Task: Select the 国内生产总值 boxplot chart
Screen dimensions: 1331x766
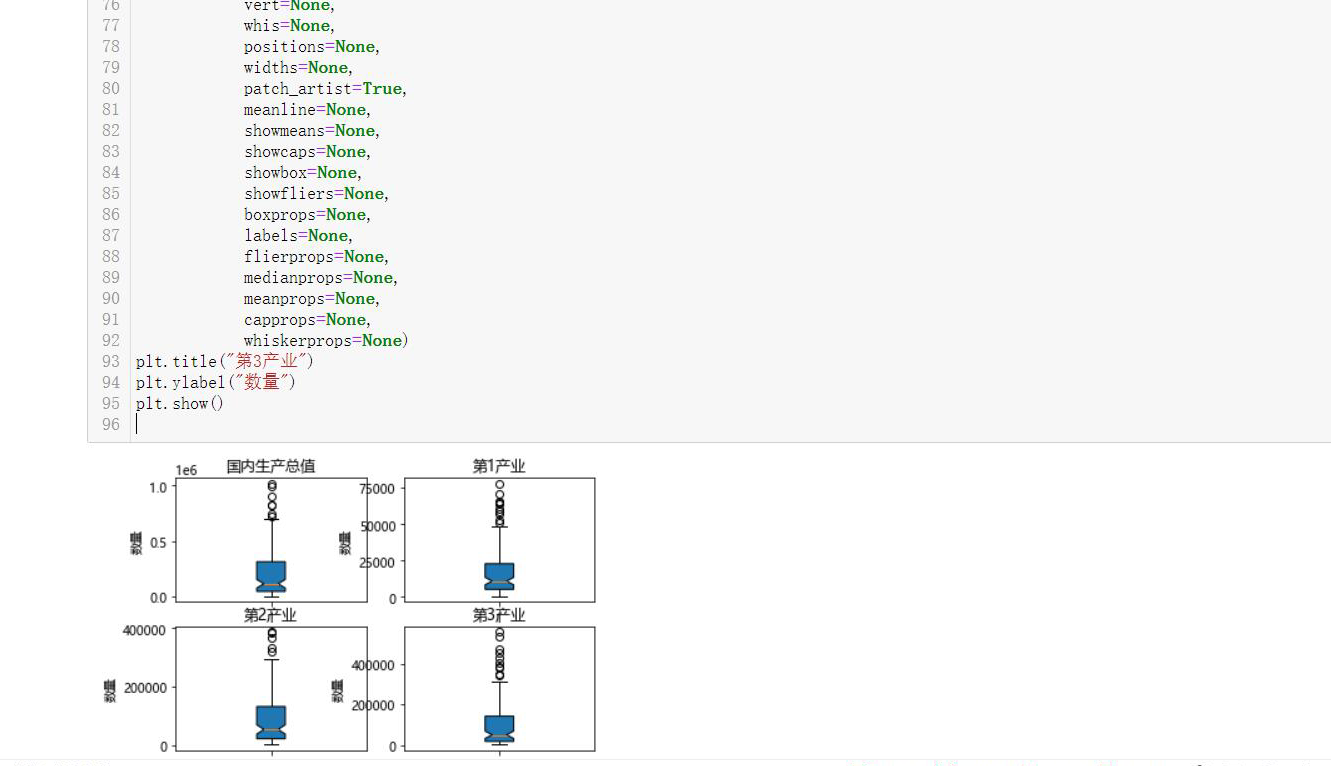Action: pyautogui.click(x=271, y=540)
